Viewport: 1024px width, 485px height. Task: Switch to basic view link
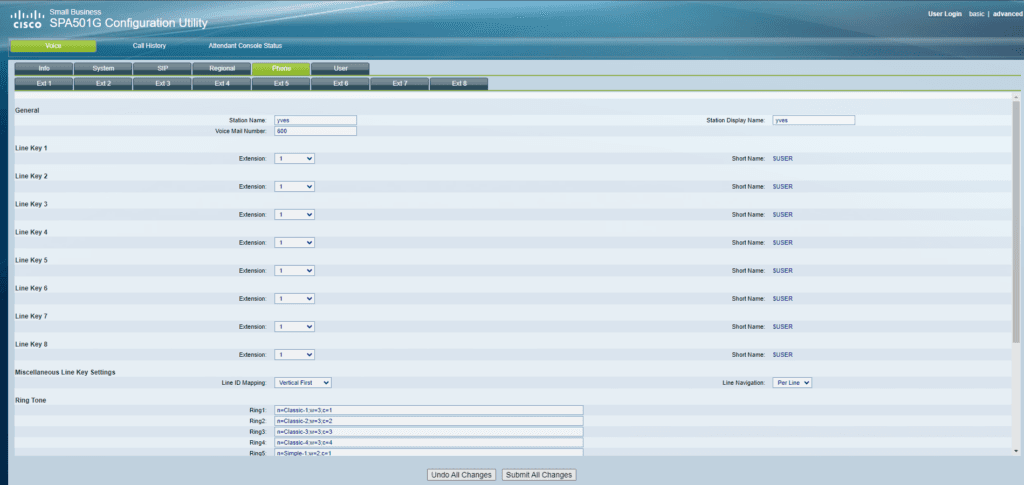(x=976, y=14)
